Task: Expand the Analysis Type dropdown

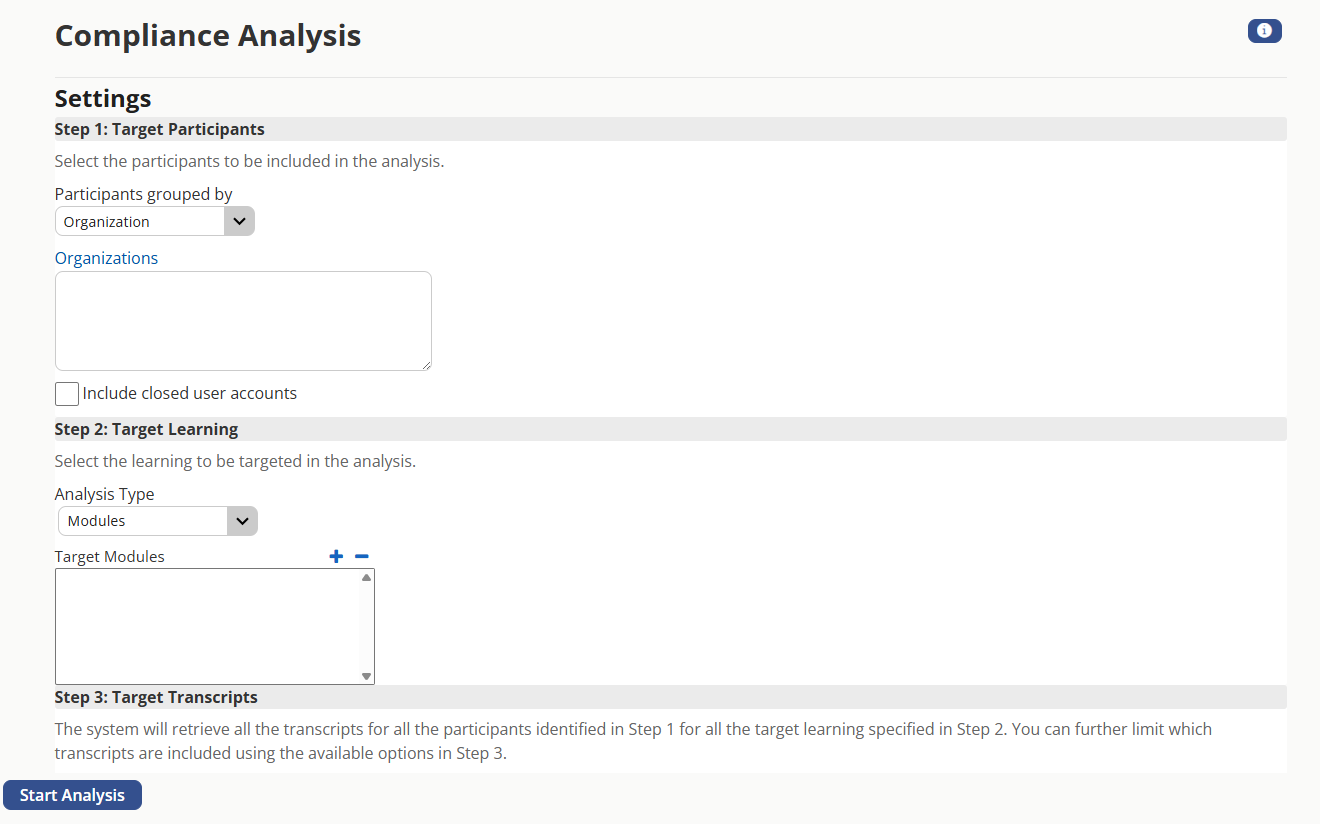Action: (x=157, y=521)
